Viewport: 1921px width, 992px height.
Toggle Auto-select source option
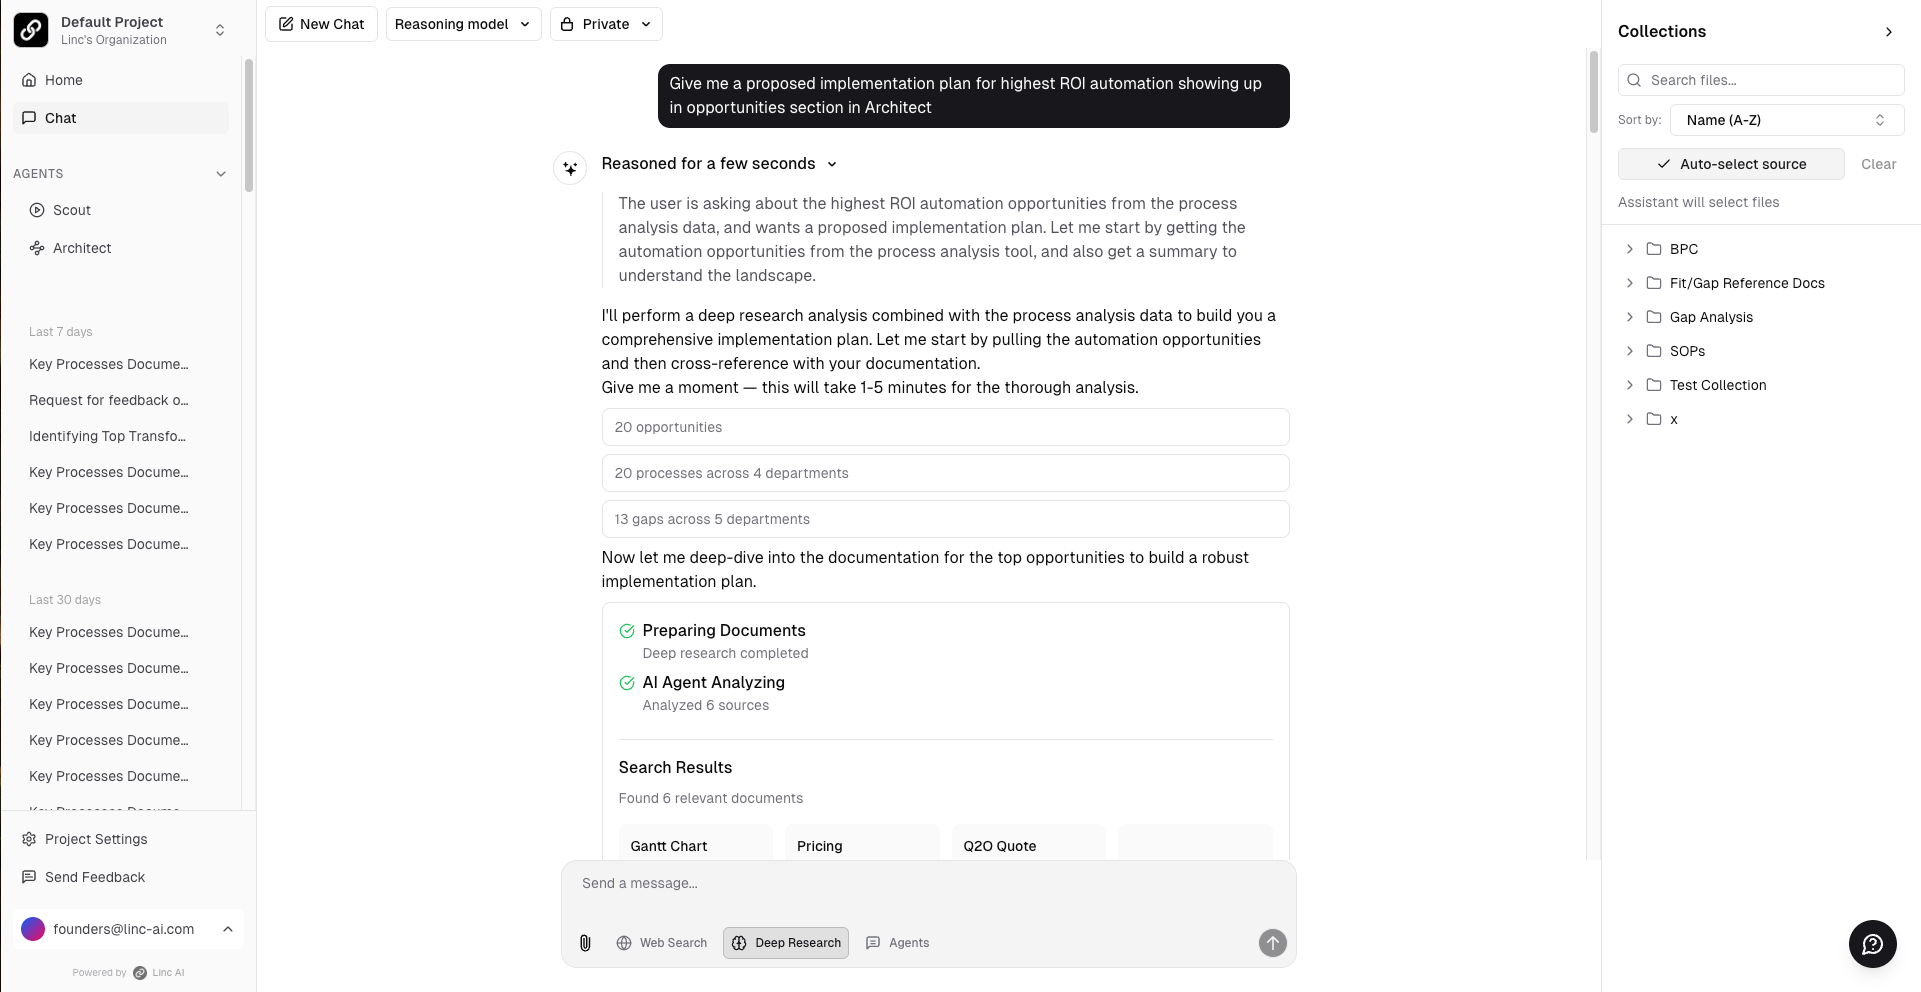pyautogui.click(x=1731, y=164)
